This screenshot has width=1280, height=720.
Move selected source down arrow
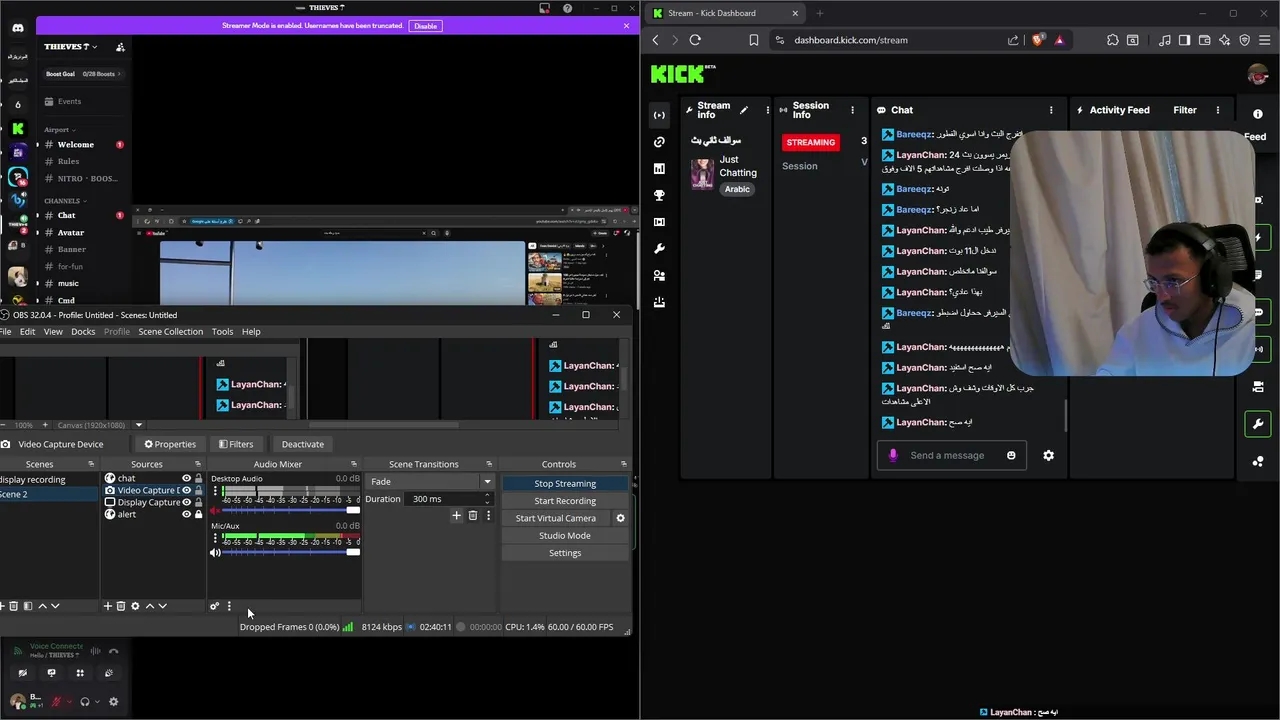(163, 606)
